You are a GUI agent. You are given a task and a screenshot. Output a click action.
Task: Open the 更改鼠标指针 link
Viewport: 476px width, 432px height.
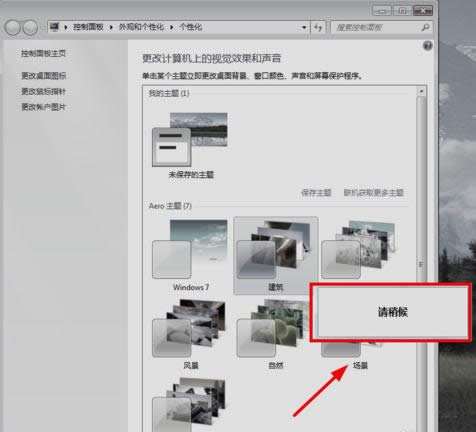tap(44, 91)
